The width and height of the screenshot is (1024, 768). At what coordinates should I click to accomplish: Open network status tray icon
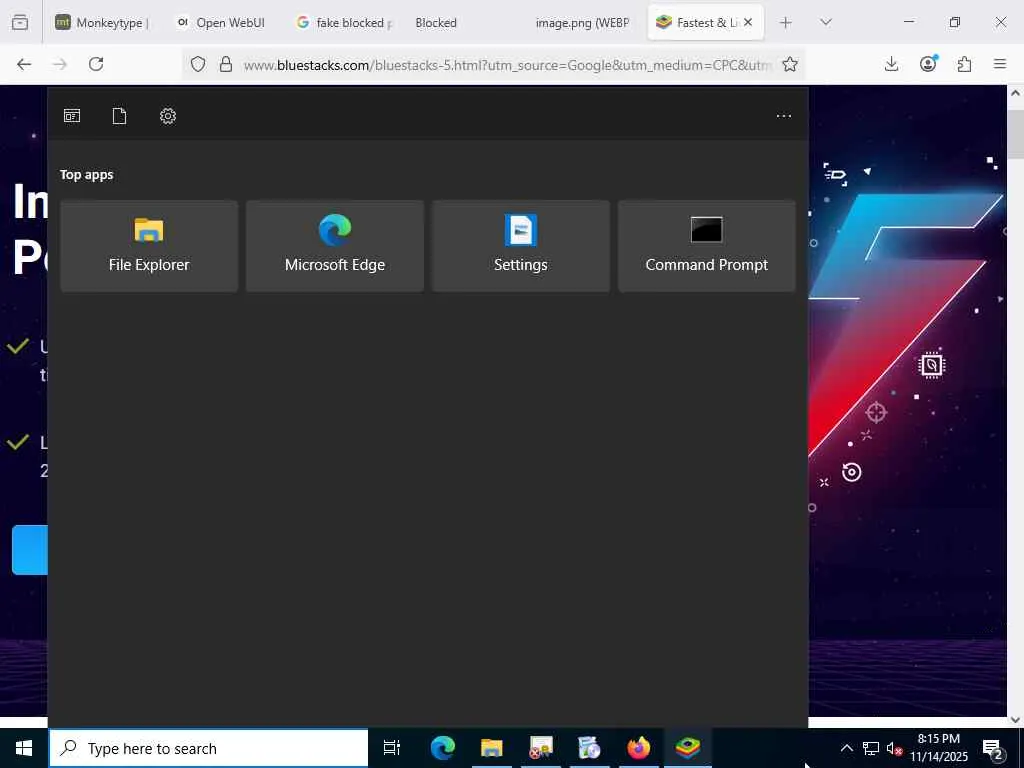coord(871,748)
